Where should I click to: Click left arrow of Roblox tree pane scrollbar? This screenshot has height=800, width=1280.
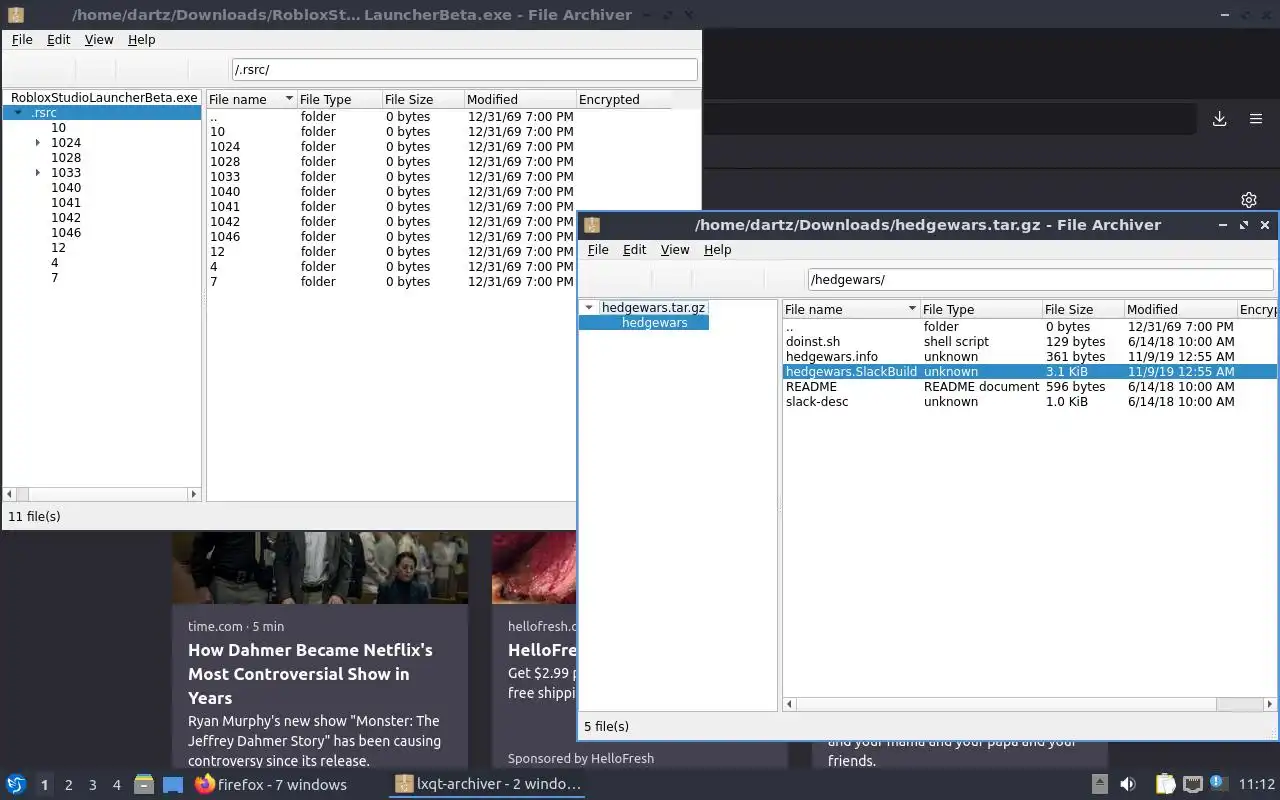(x=10, y=494)
